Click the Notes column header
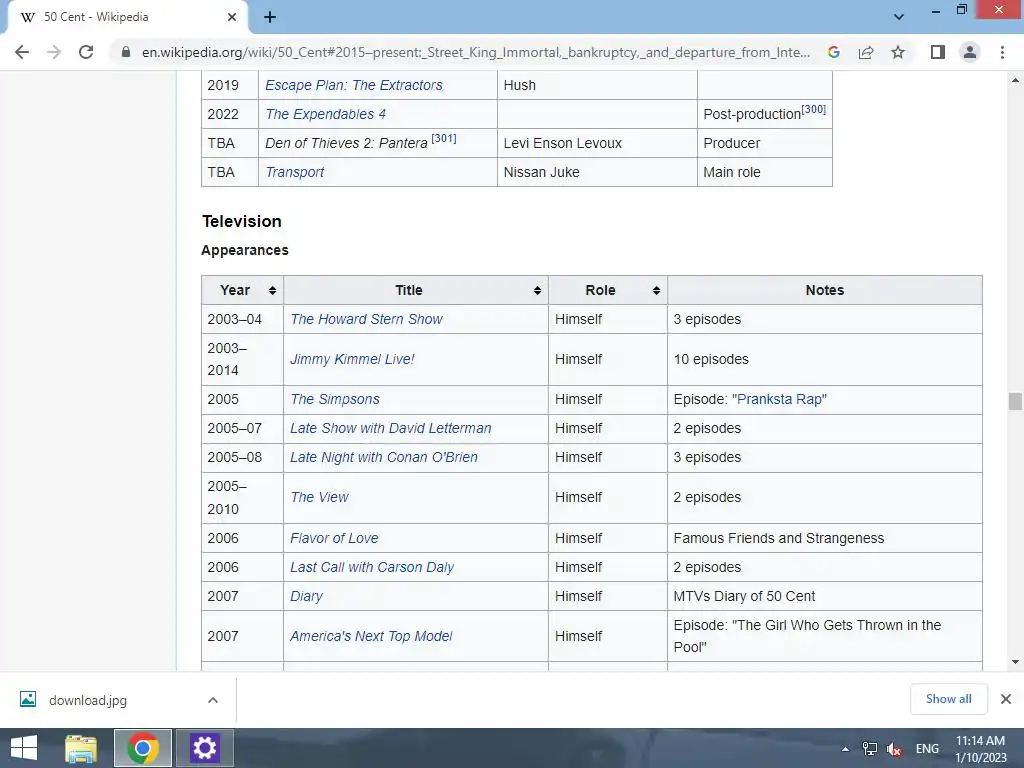 (x=825, y=290)
